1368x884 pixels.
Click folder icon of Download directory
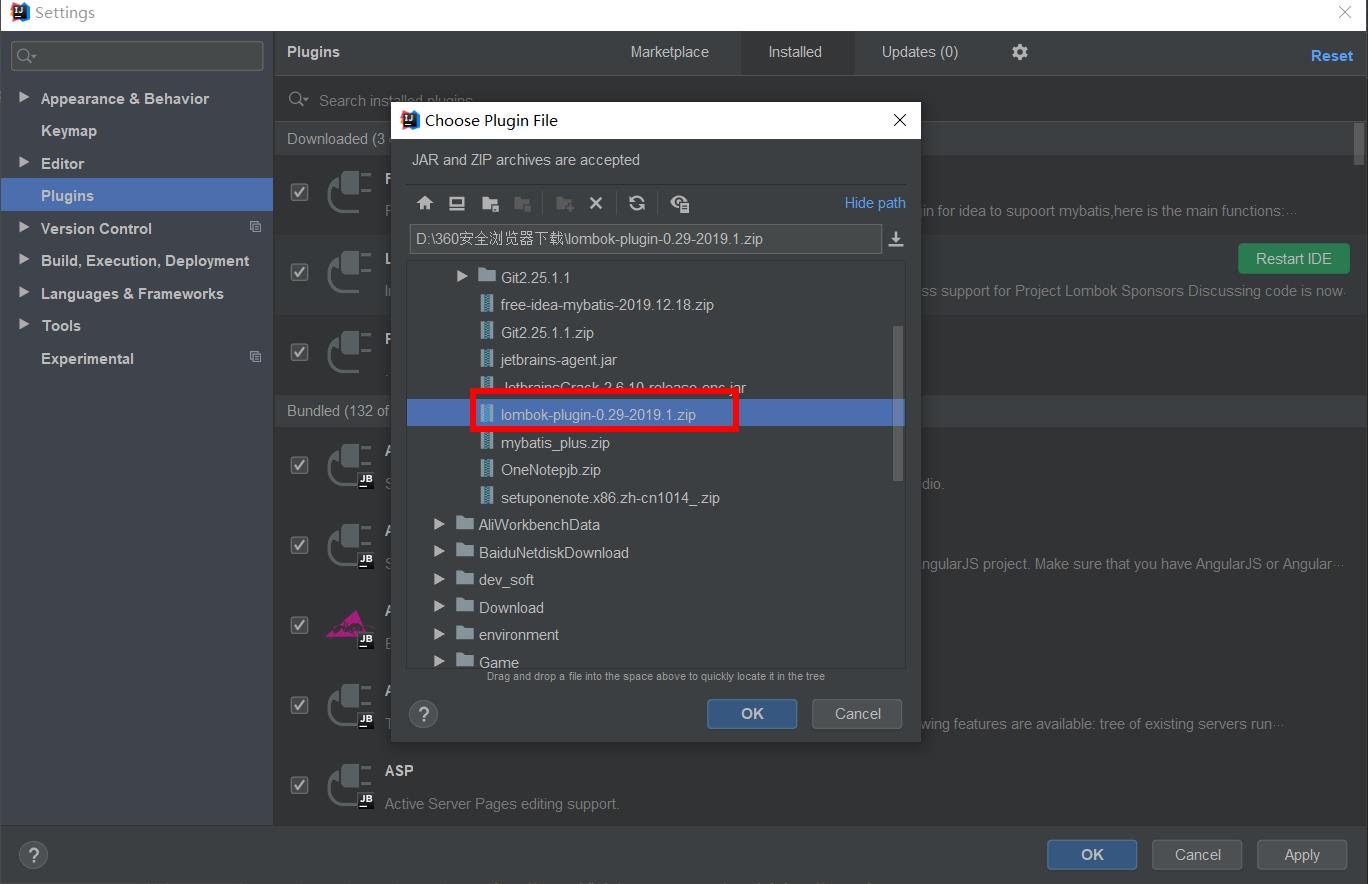tap(464, 605)
